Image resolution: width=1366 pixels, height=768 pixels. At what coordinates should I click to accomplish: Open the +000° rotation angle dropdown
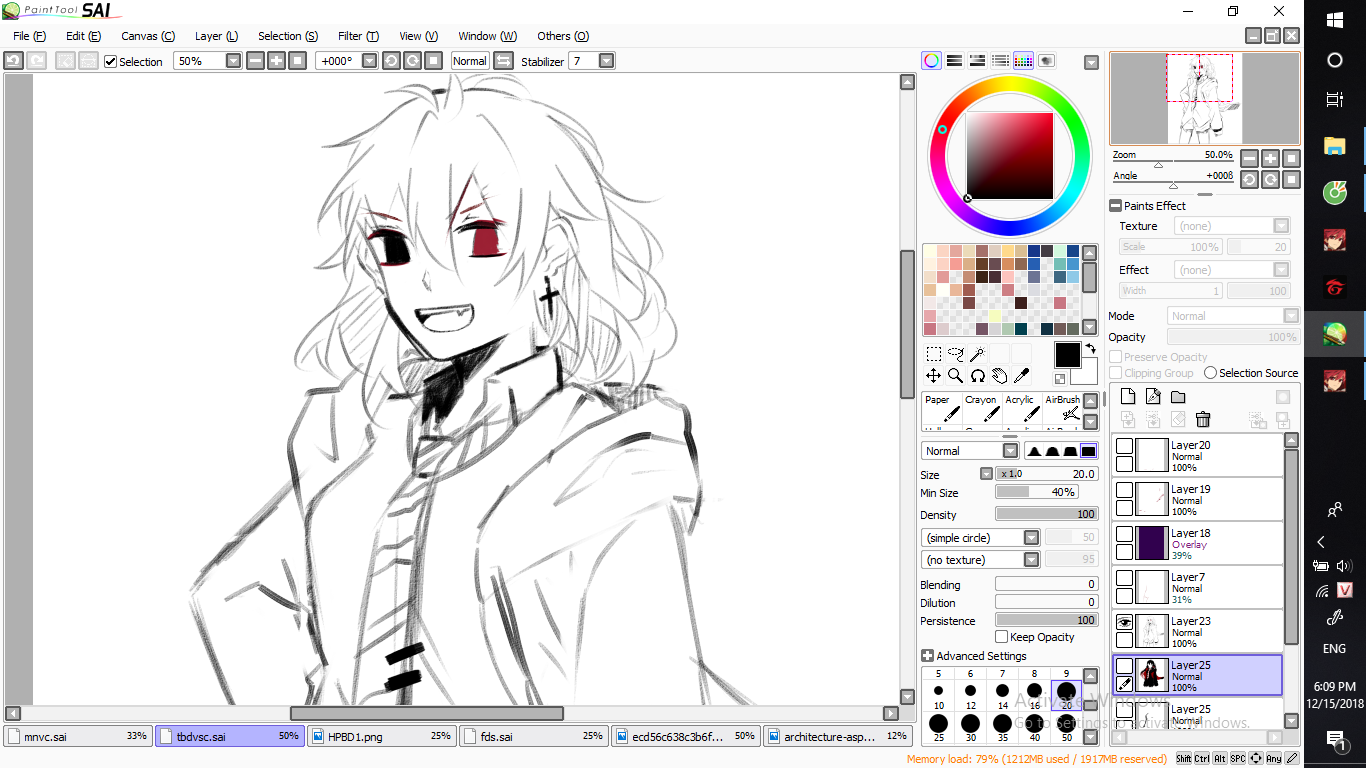click(x=370, y=61)
